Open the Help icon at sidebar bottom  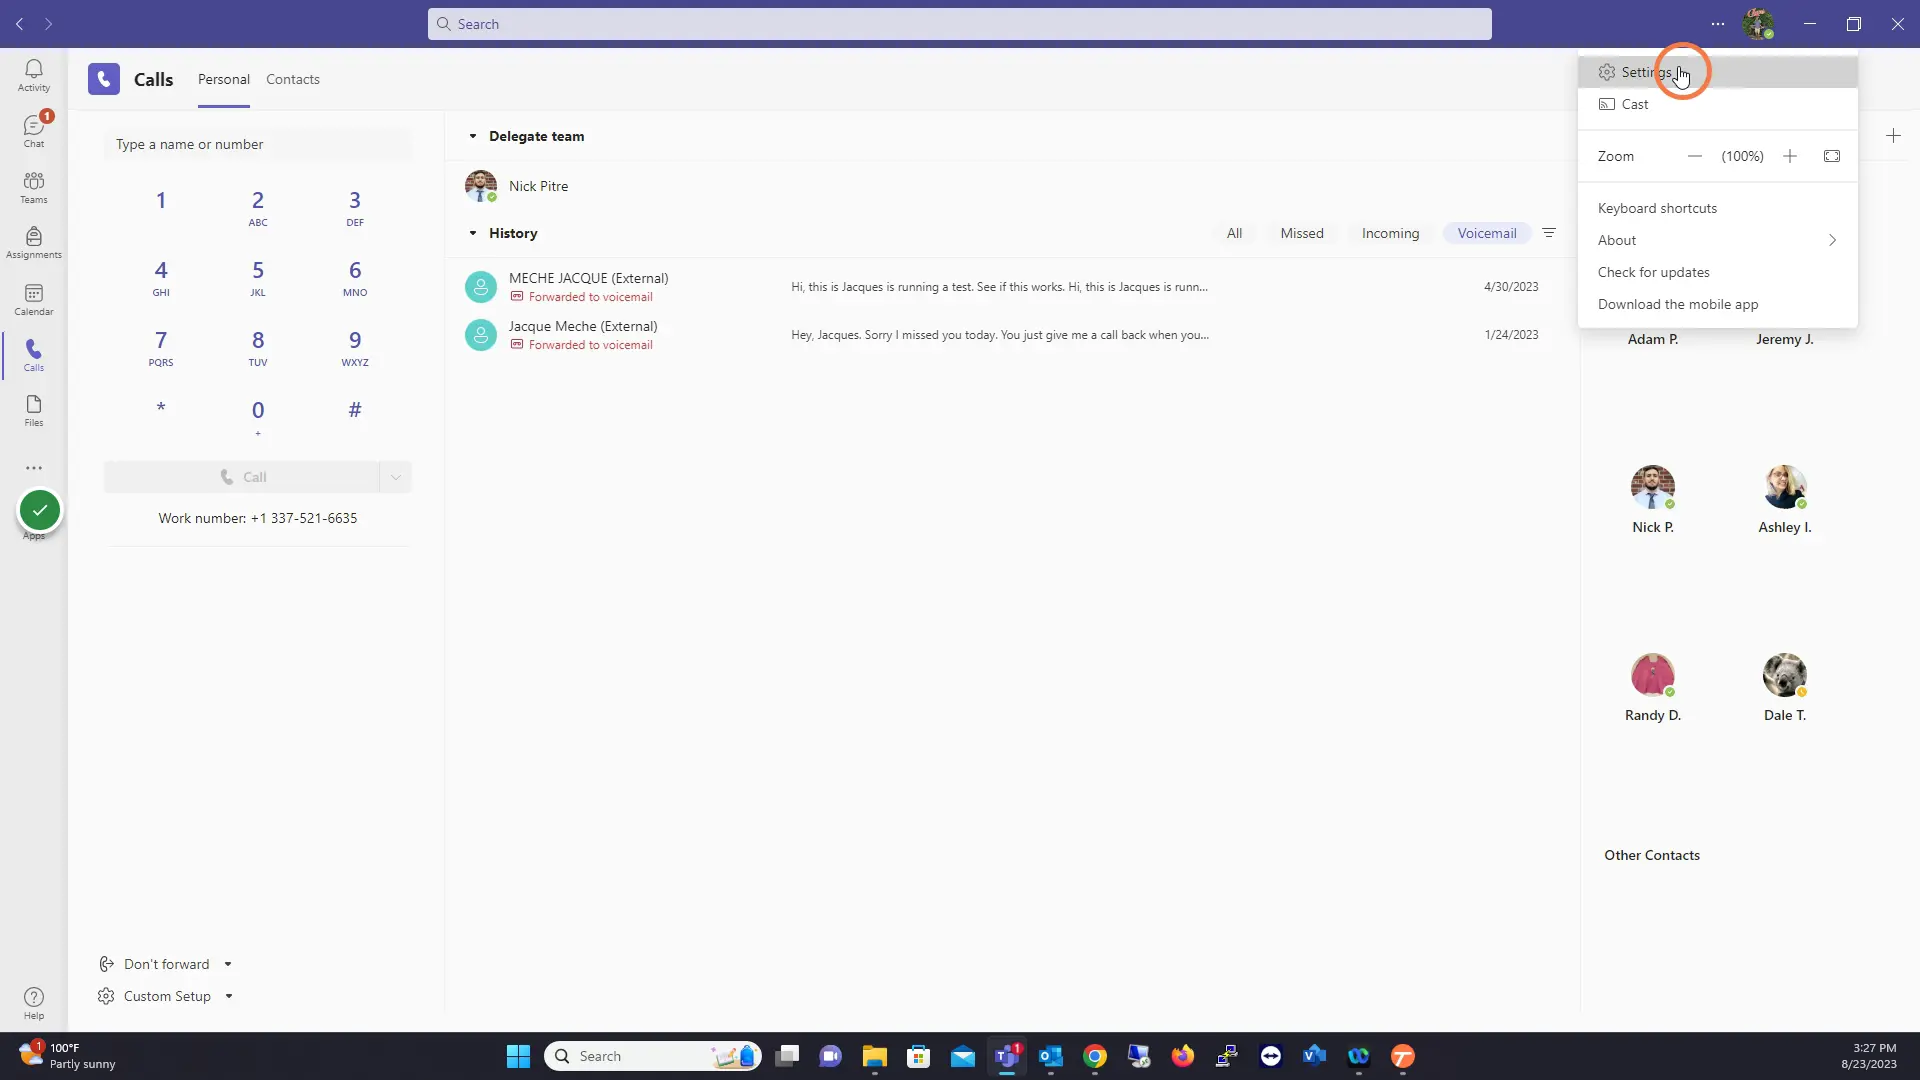[x=34, y=1003]
